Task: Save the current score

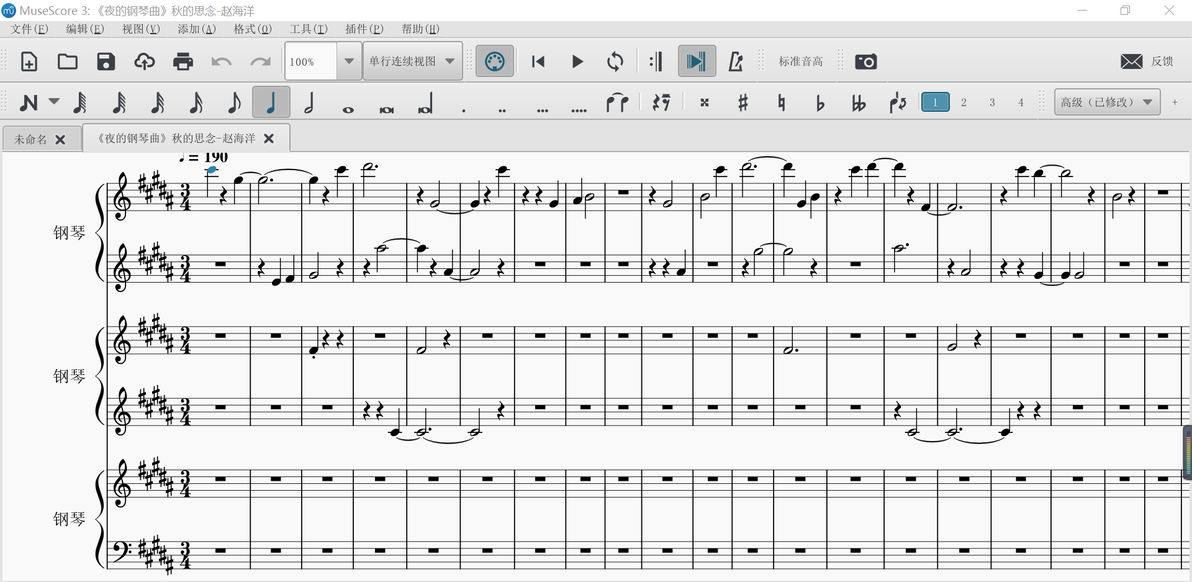Action: click(x=106, y=62)
